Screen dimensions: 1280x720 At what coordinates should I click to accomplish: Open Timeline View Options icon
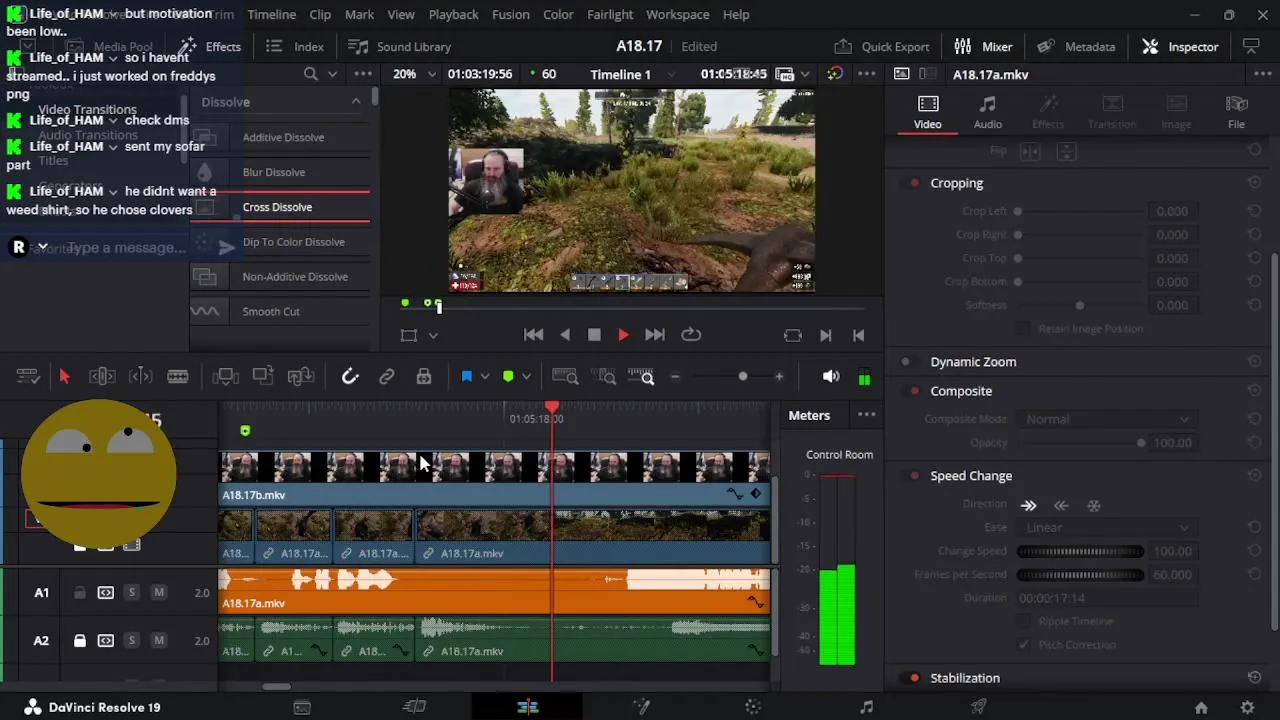coord(28,376)
